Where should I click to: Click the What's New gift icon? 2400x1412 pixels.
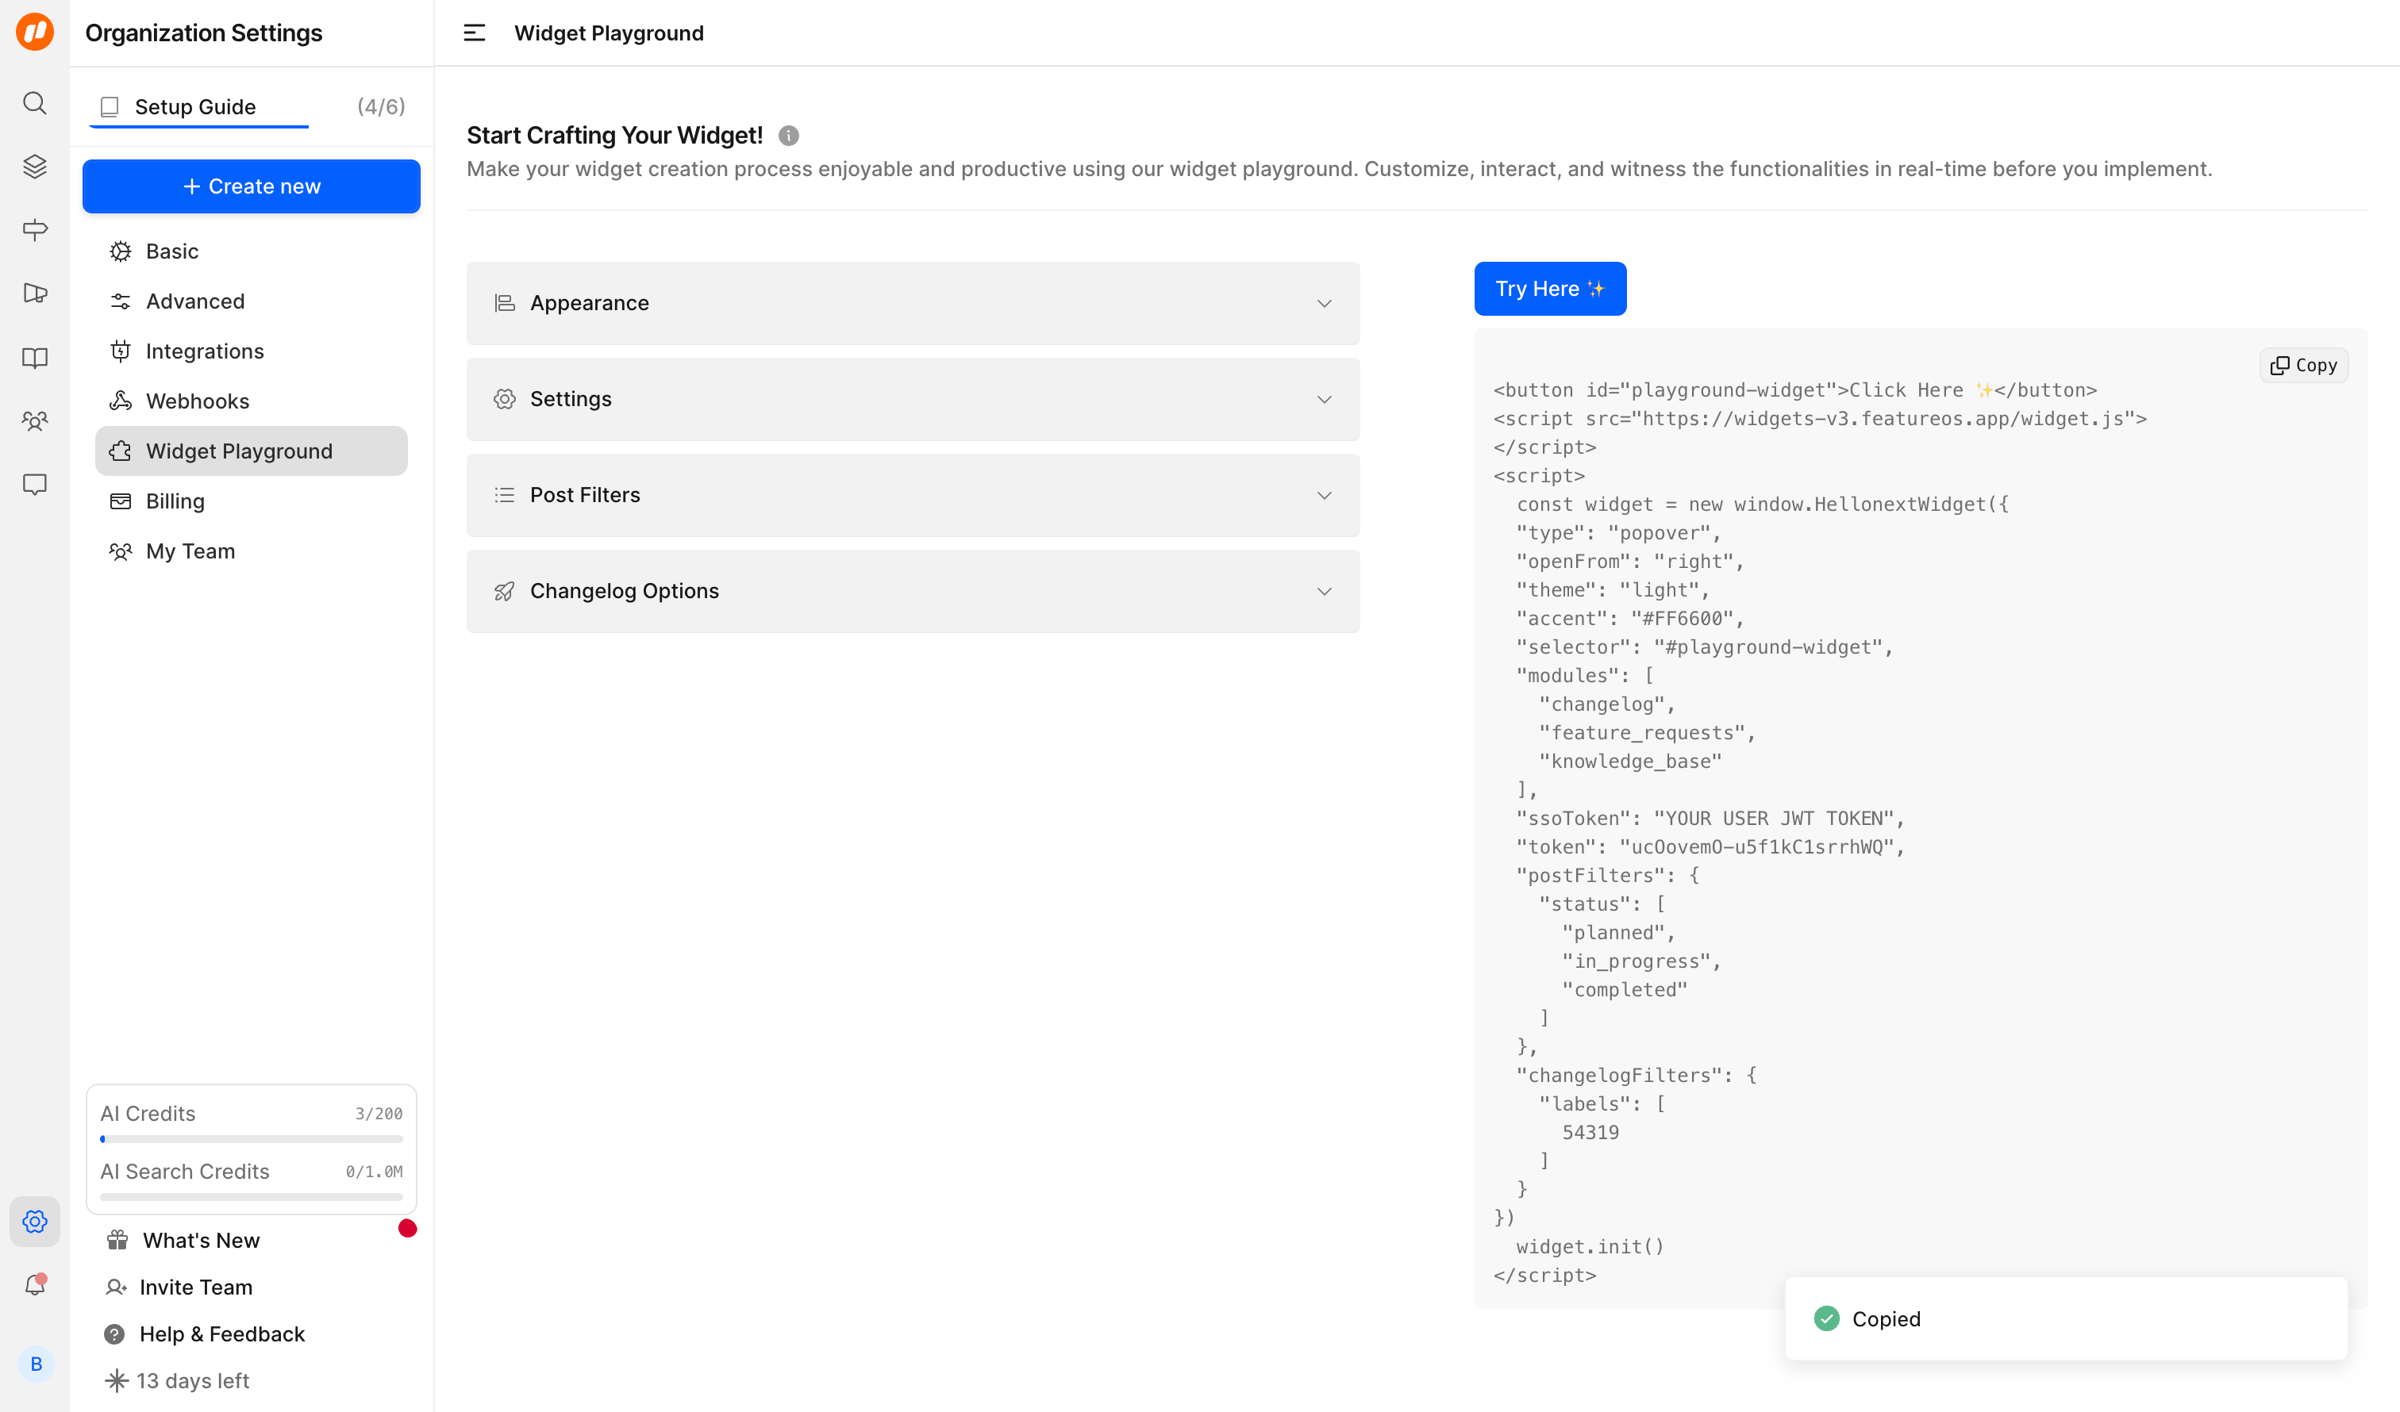[118, 1240]
